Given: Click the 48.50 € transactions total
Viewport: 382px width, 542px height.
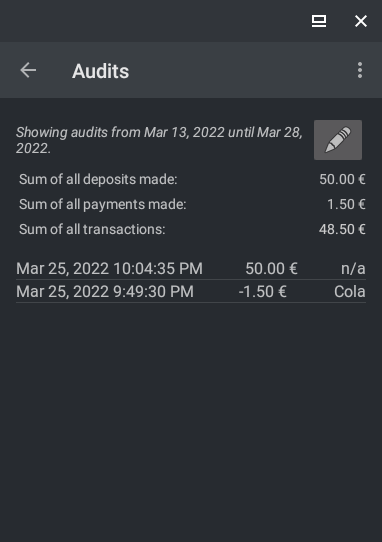Looking at the screenshot, I should (342, 229).
